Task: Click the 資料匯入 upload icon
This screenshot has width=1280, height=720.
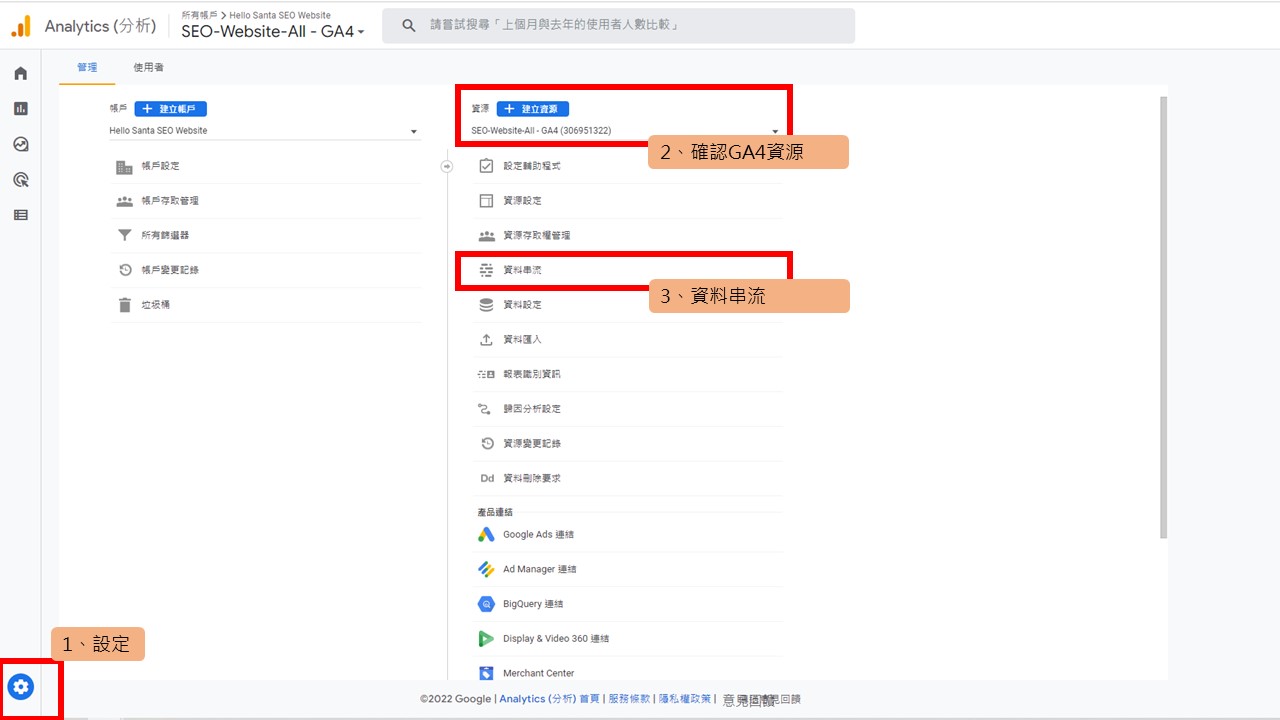Action: [486, 340]
